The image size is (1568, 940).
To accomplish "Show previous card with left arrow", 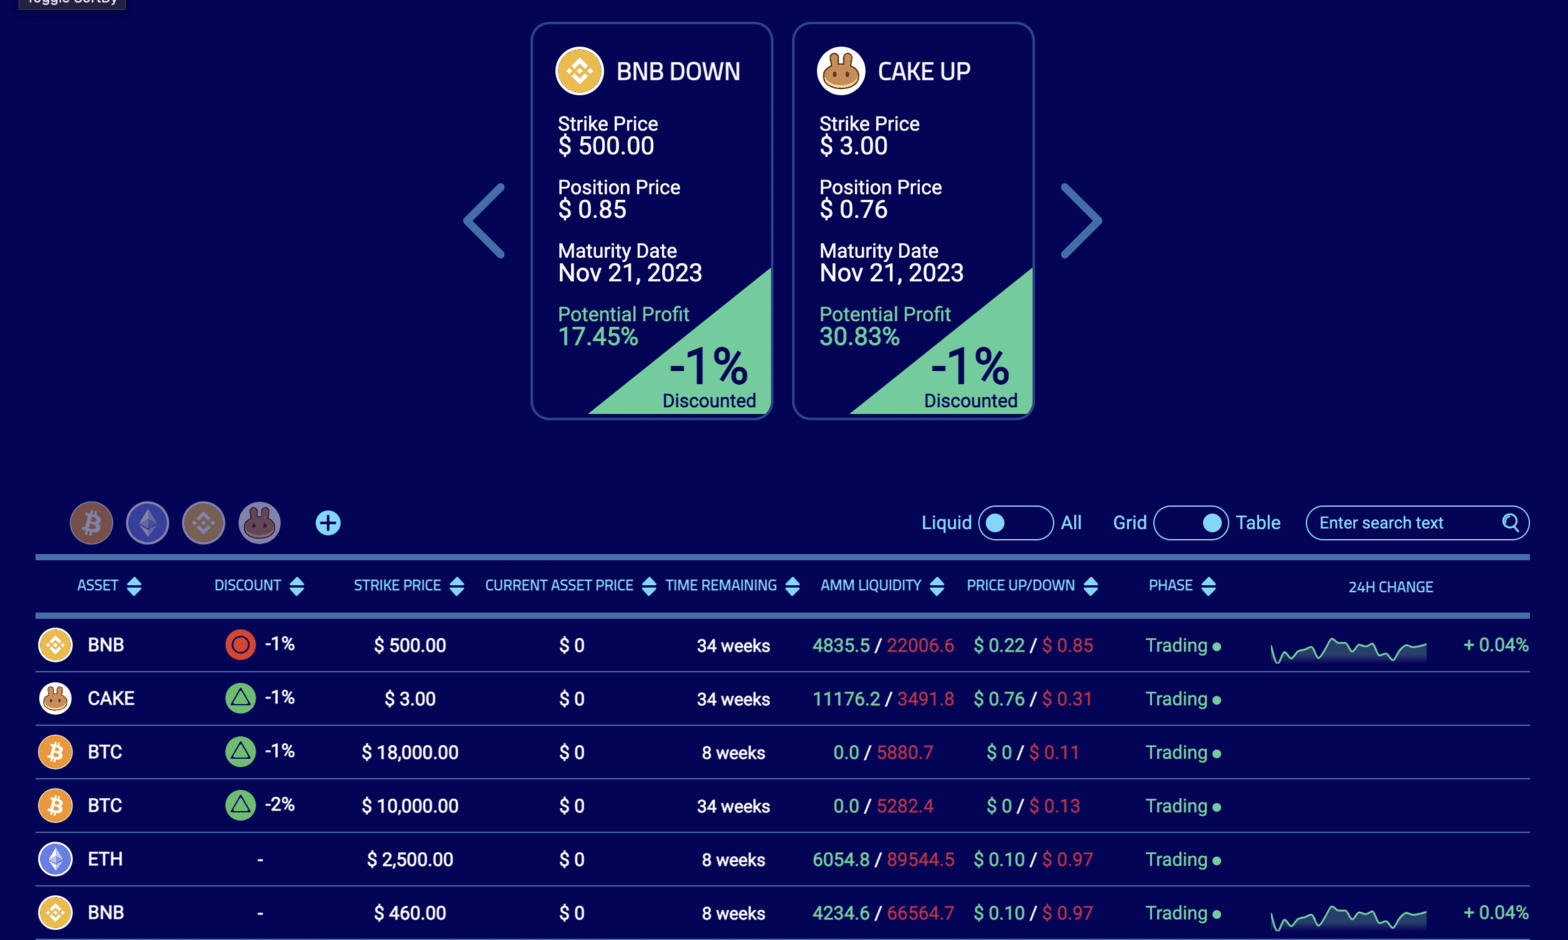I will click(485, 221).
